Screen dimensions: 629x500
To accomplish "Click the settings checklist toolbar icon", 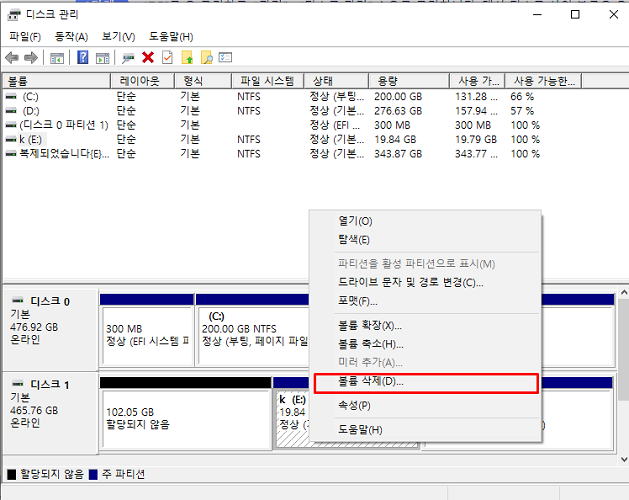I will tap(225, 57).
